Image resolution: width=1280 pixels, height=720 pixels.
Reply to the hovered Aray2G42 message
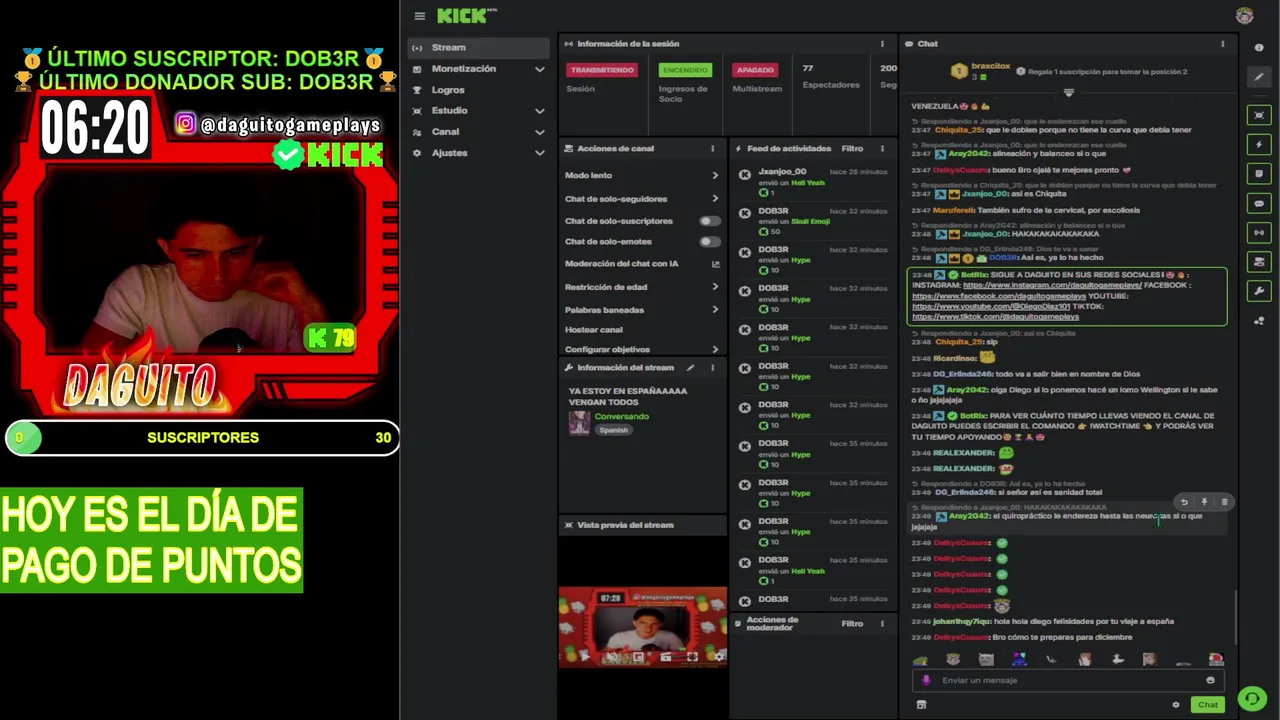tap(1184, 503)
